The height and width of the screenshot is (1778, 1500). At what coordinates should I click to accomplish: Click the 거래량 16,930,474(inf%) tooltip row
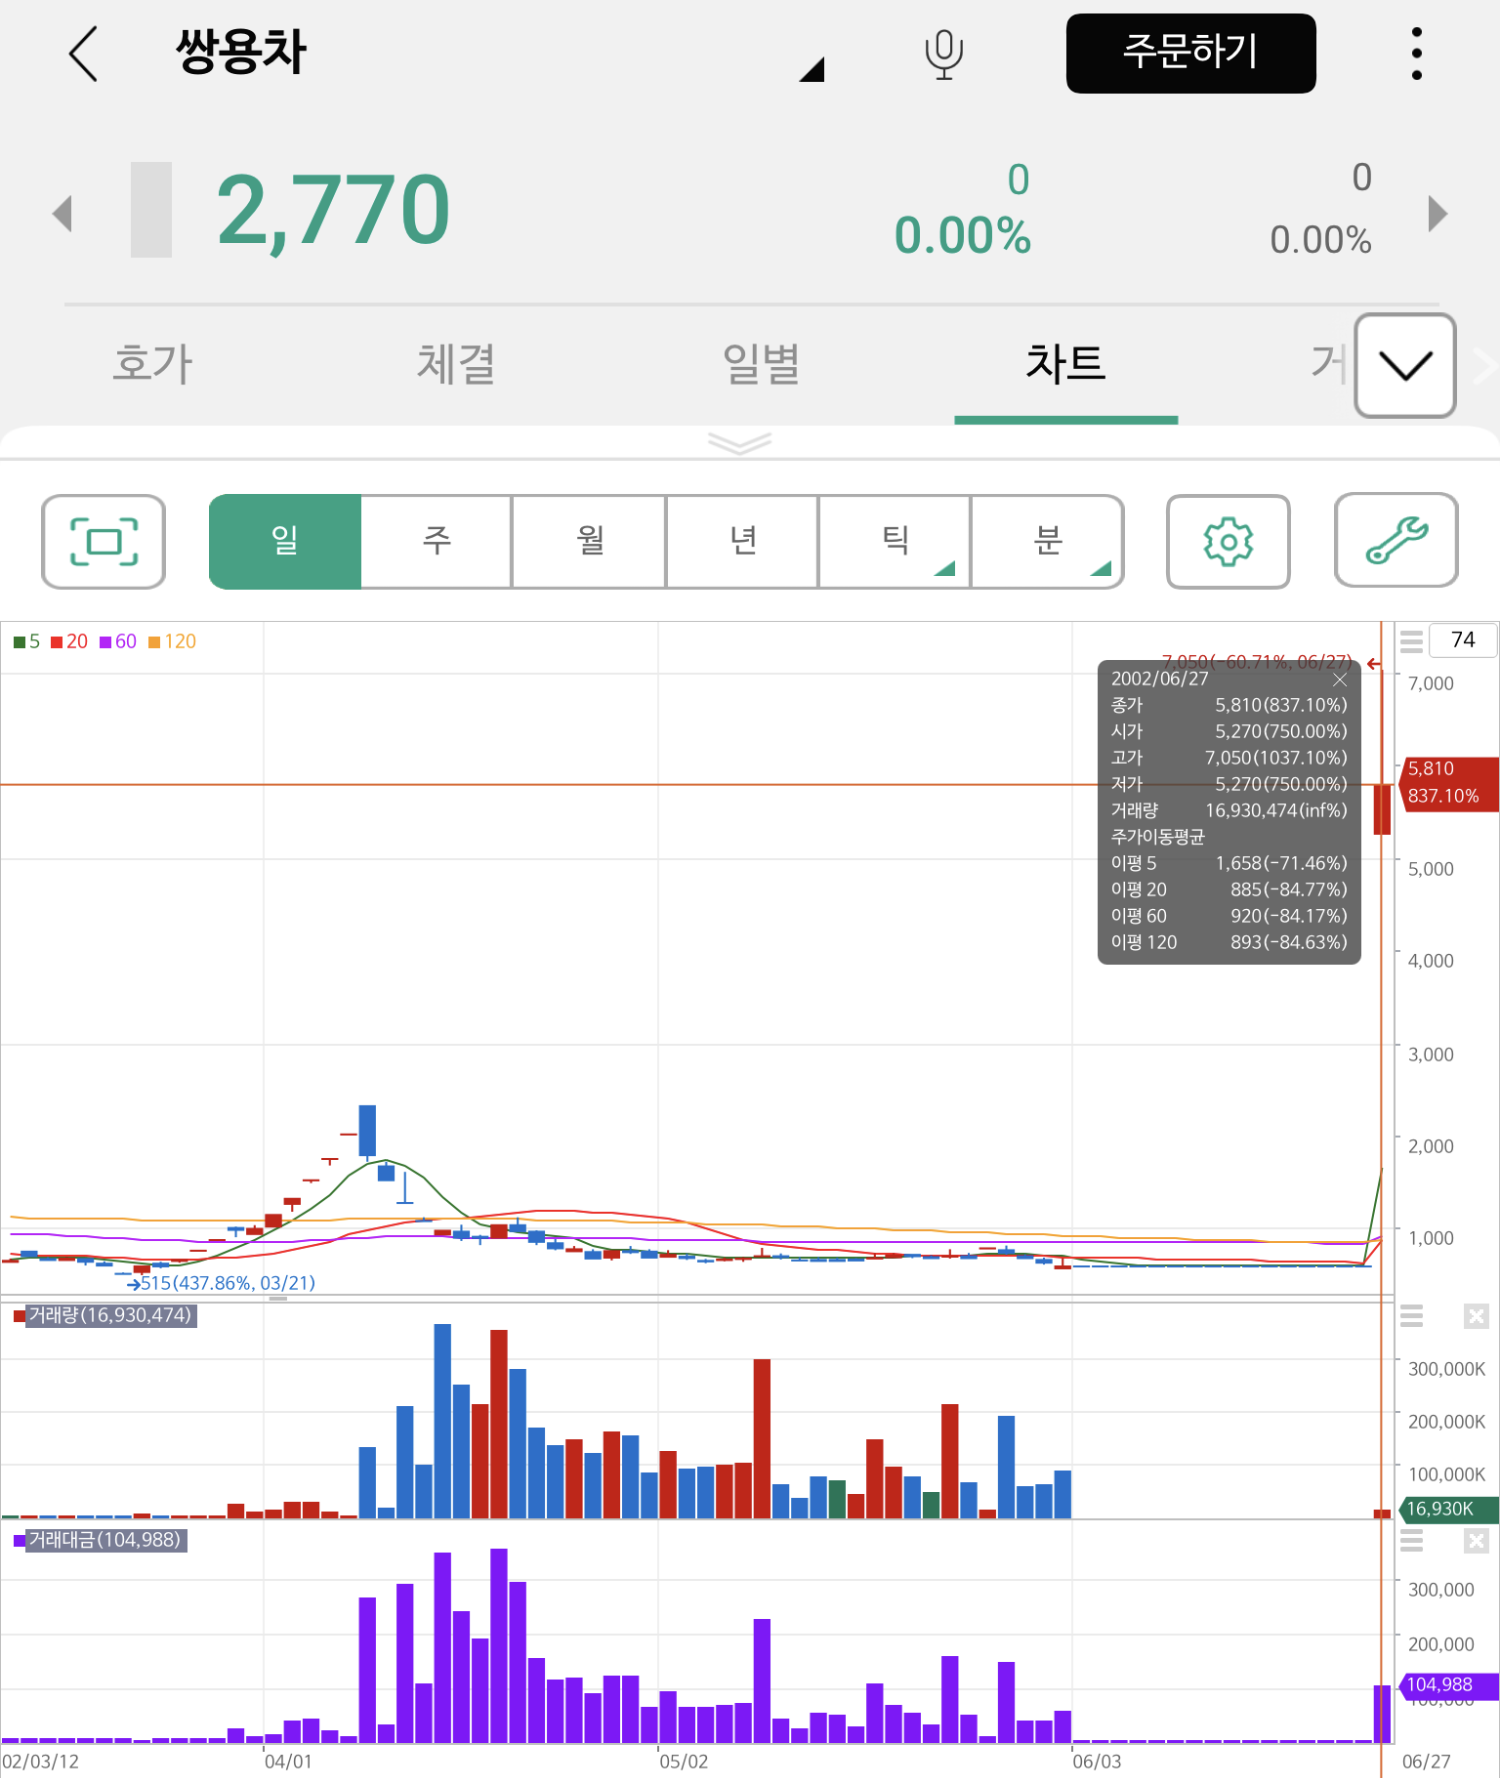1229,810
